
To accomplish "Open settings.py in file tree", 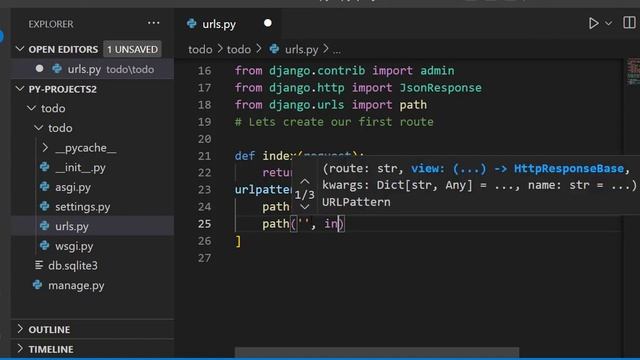I will [82, 207].
